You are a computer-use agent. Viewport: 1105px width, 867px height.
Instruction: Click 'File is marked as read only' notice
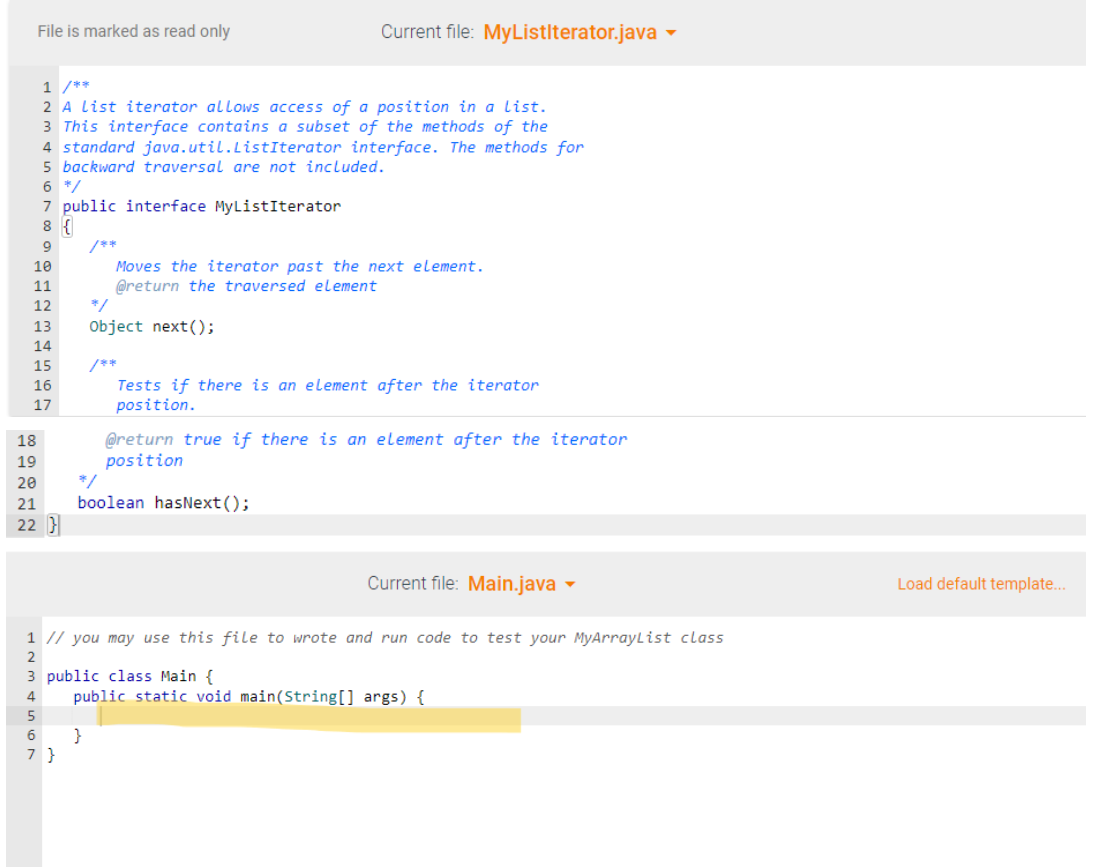pyautogui.click(x=134, y=32)
